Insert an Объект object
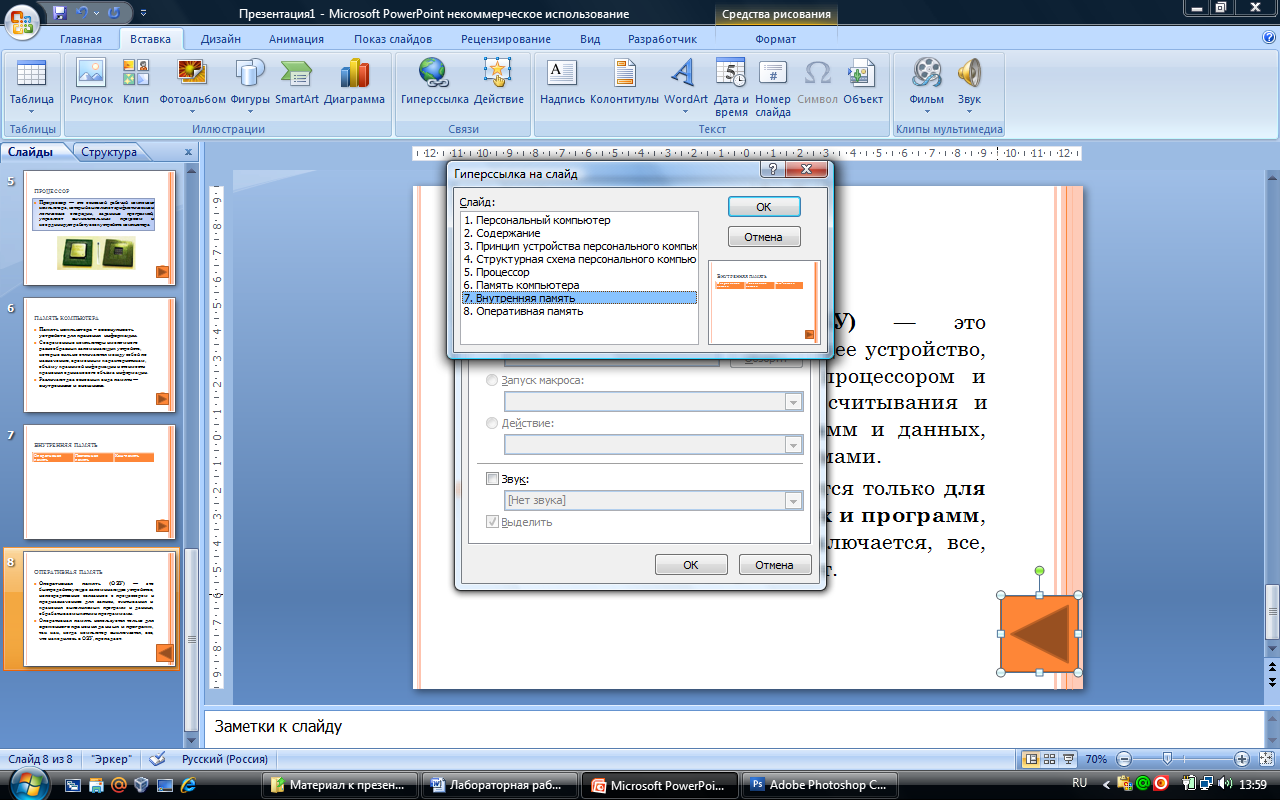The width and height of the screenshot is (1280, 800). pos(863,82)
